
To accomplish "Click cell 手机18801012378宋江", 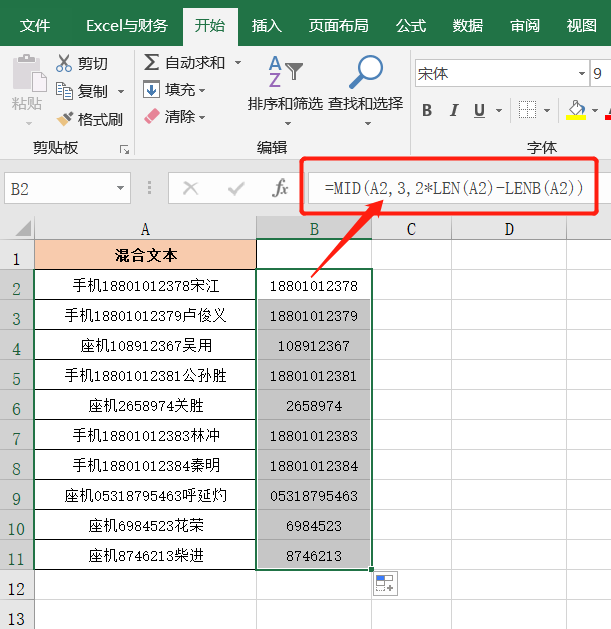I will click(x=145, y=285).
